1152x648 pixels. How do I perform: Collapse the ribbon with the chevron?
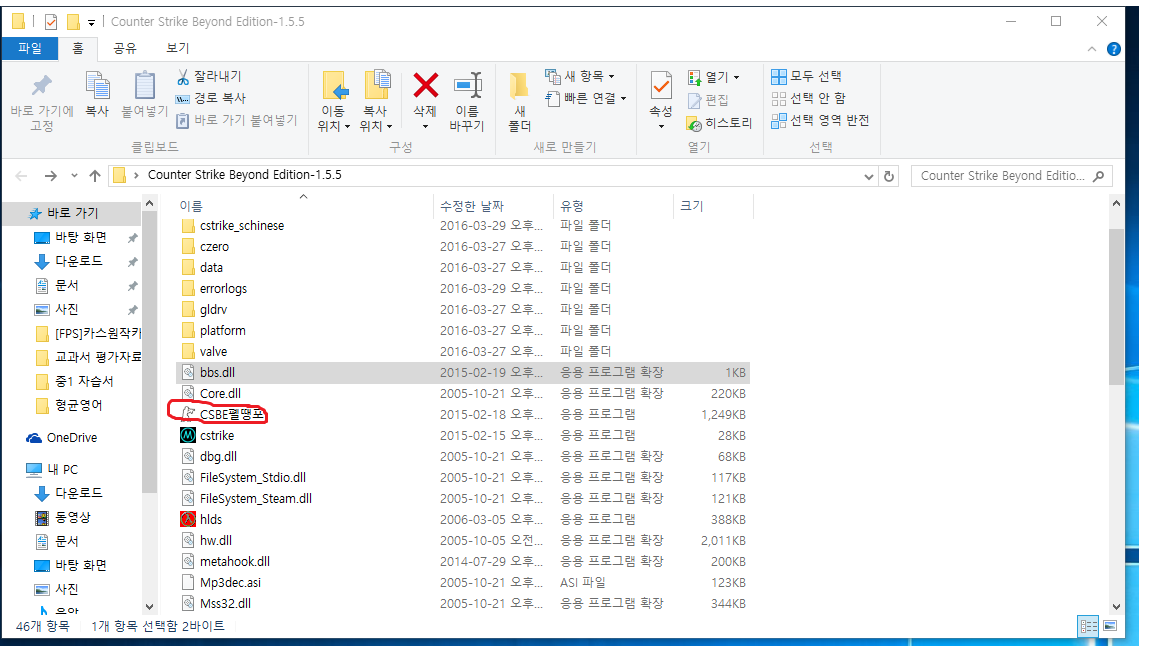click(x=1092, y=49)
